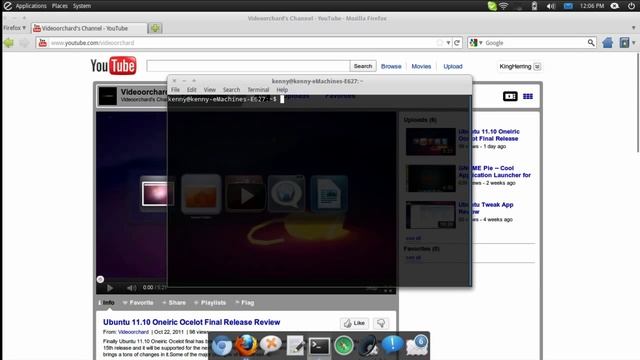The height and width of the screenshot is (360, 640).
Task: Click the blue exclamation bubble dock icon
Action: click(392, 345)
